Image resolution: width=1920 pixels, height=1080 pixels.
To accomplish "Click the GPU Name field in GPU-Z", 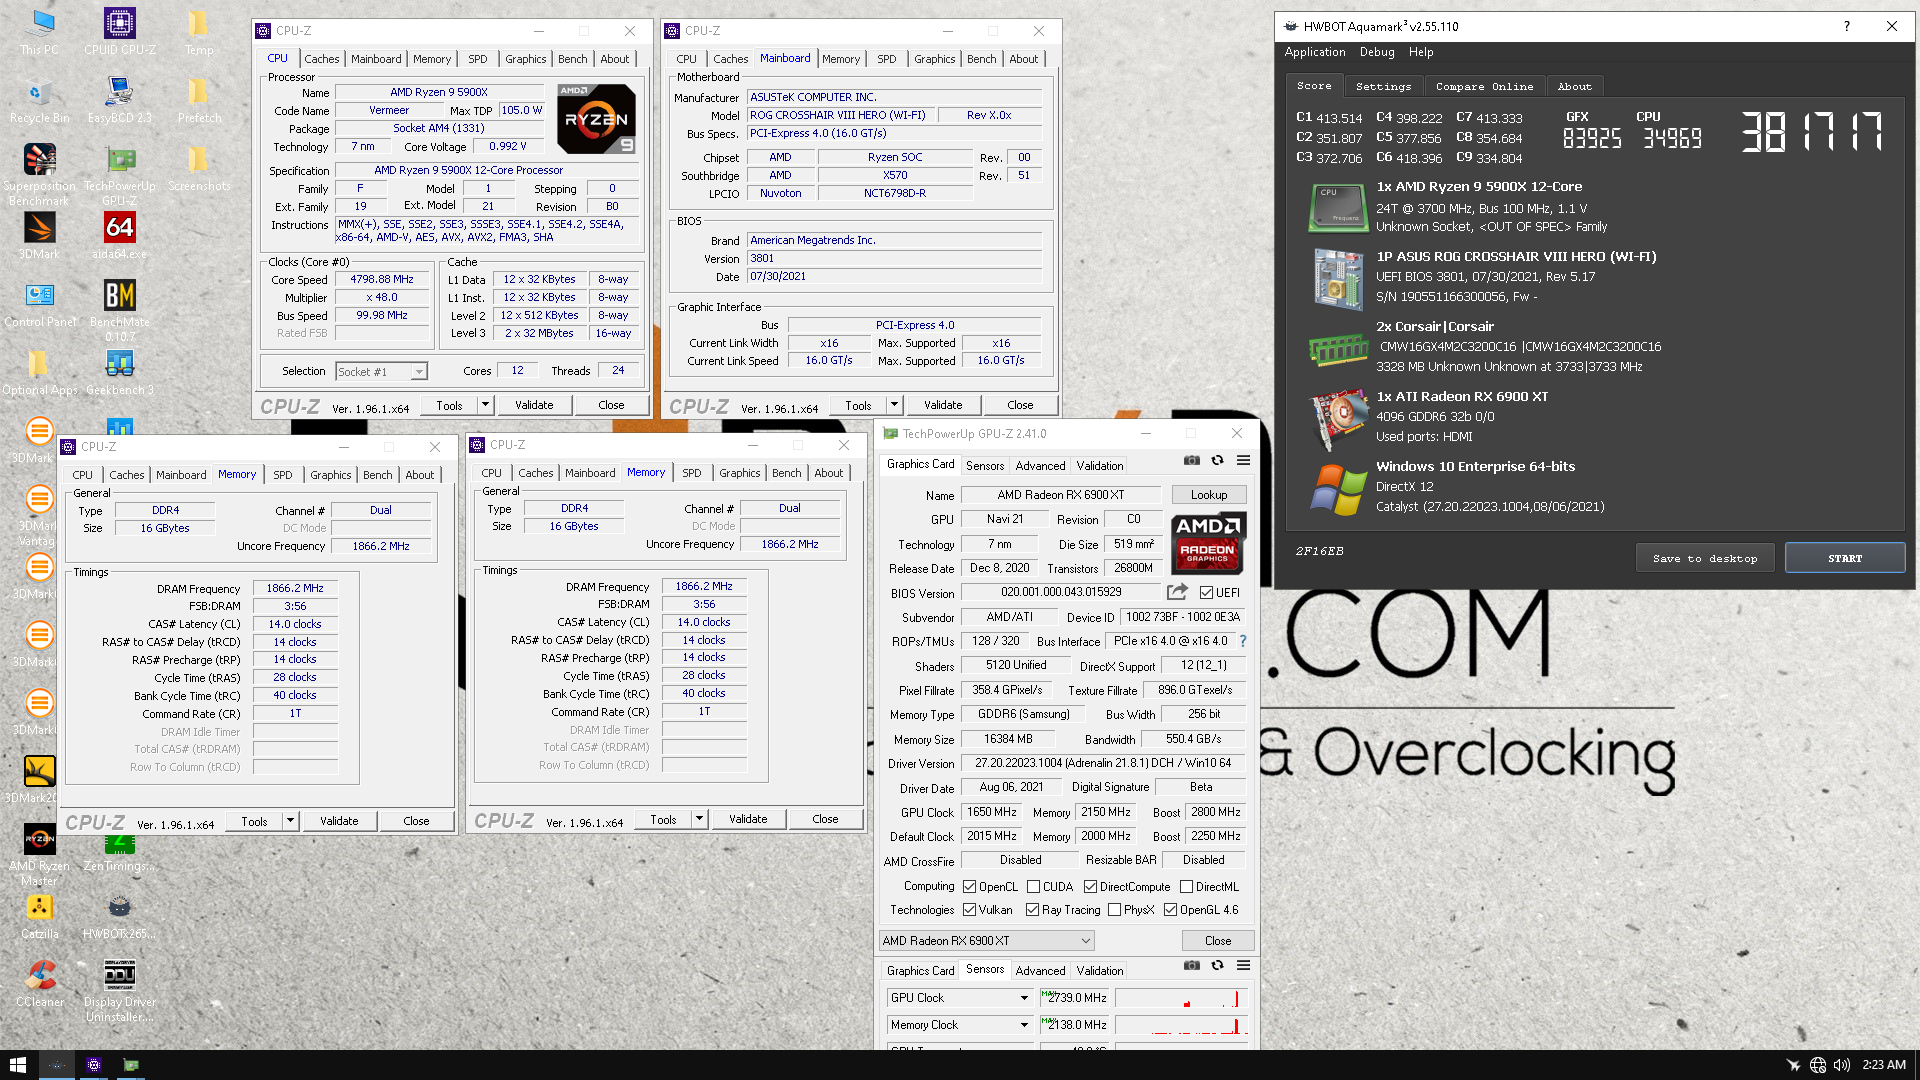I will 1060,495.
